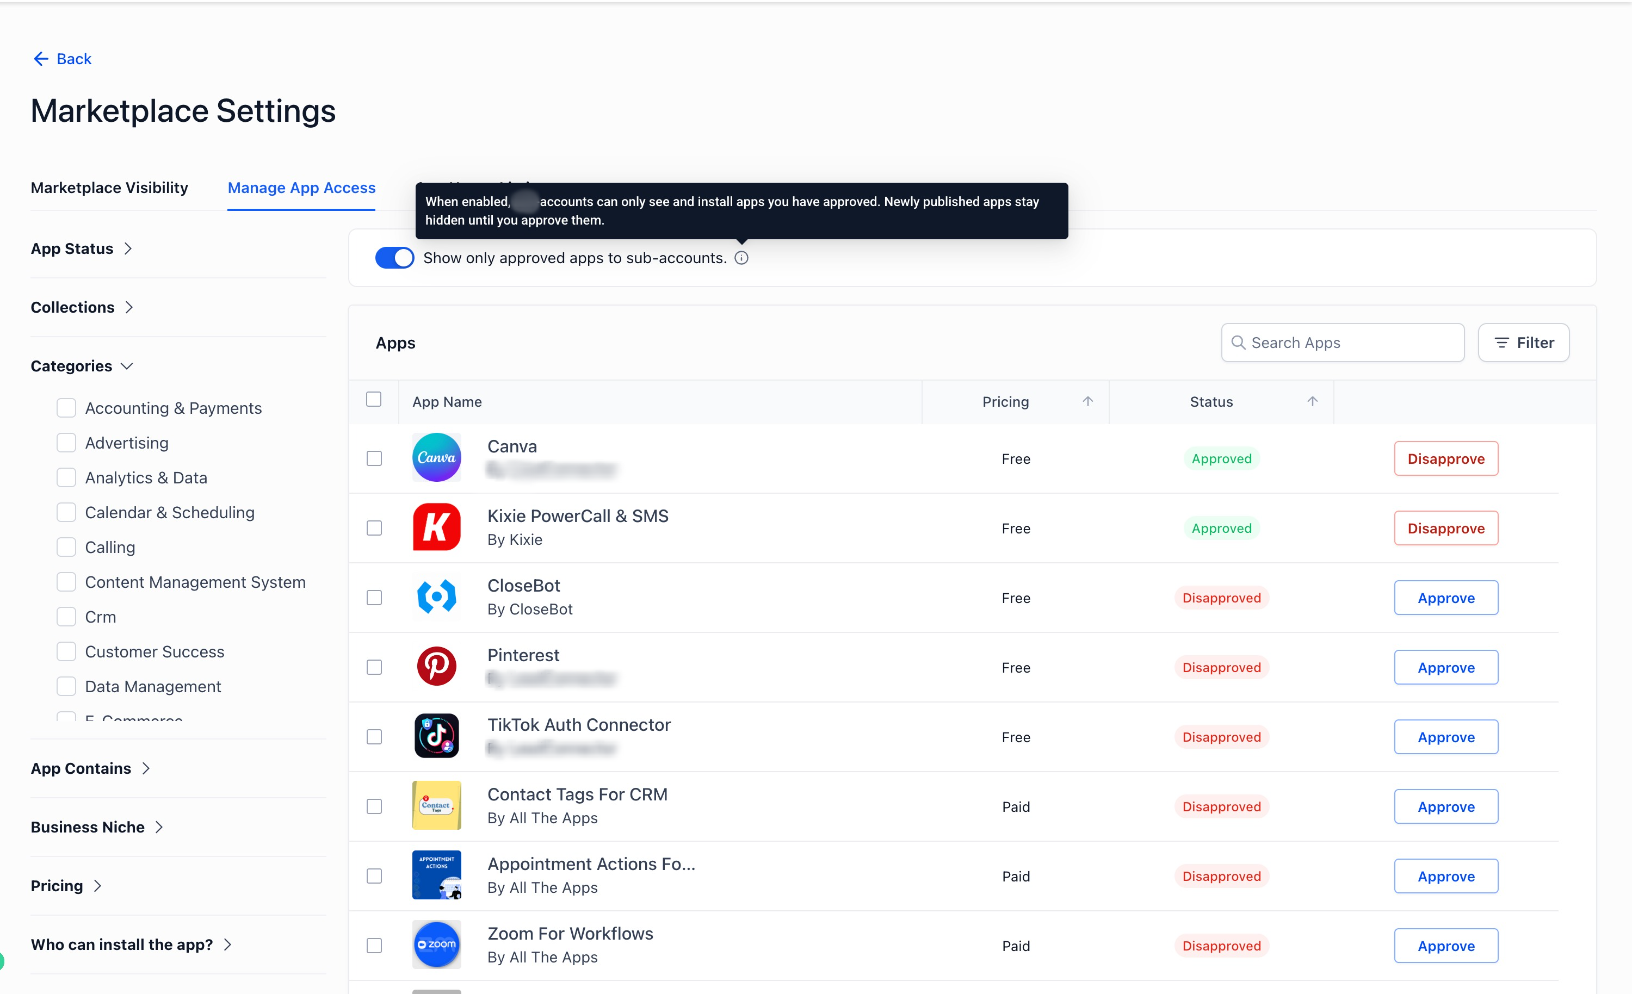This screenshot has height=994, width=1632.
Task: Check the Analytics & Data category
Action: pyautogui.click(x=67, y=477)
